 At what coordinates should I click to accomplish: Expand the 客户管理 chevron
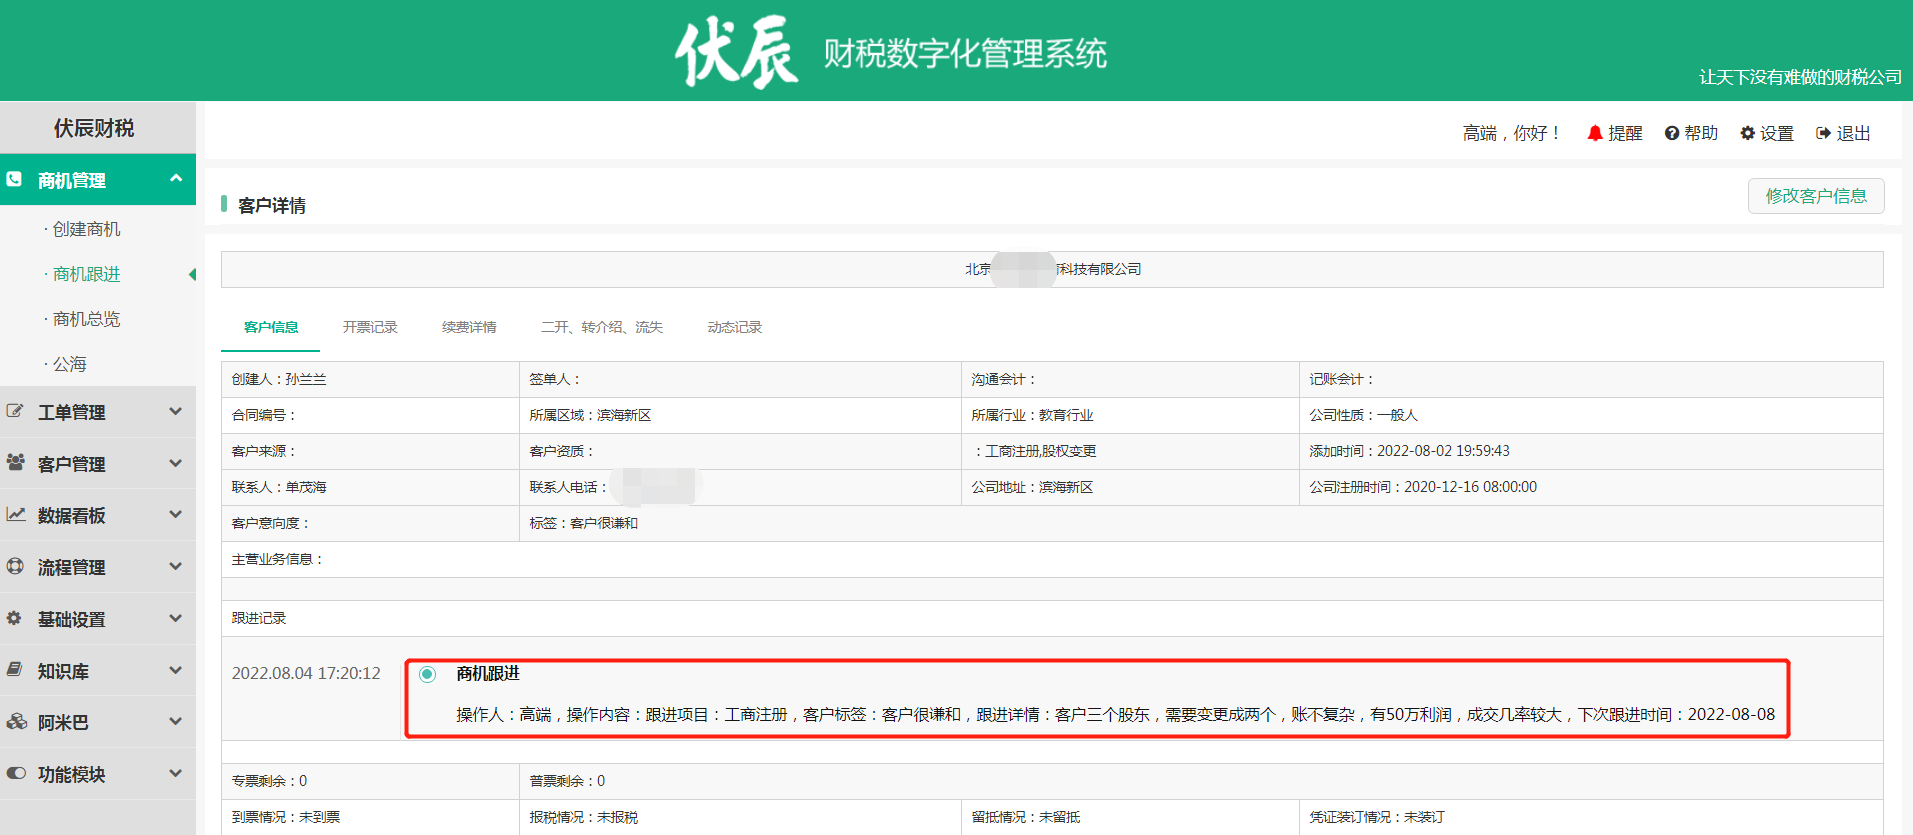176,463
